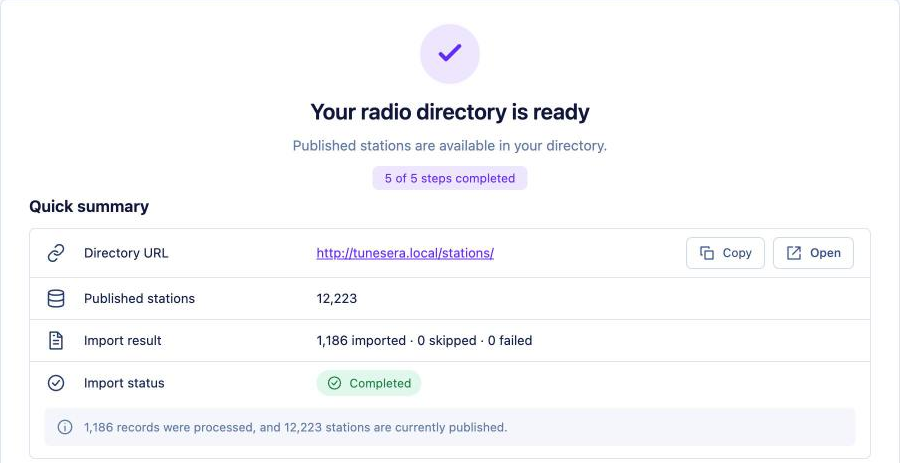Click the database icon beside Published stations

coord(56,298)
